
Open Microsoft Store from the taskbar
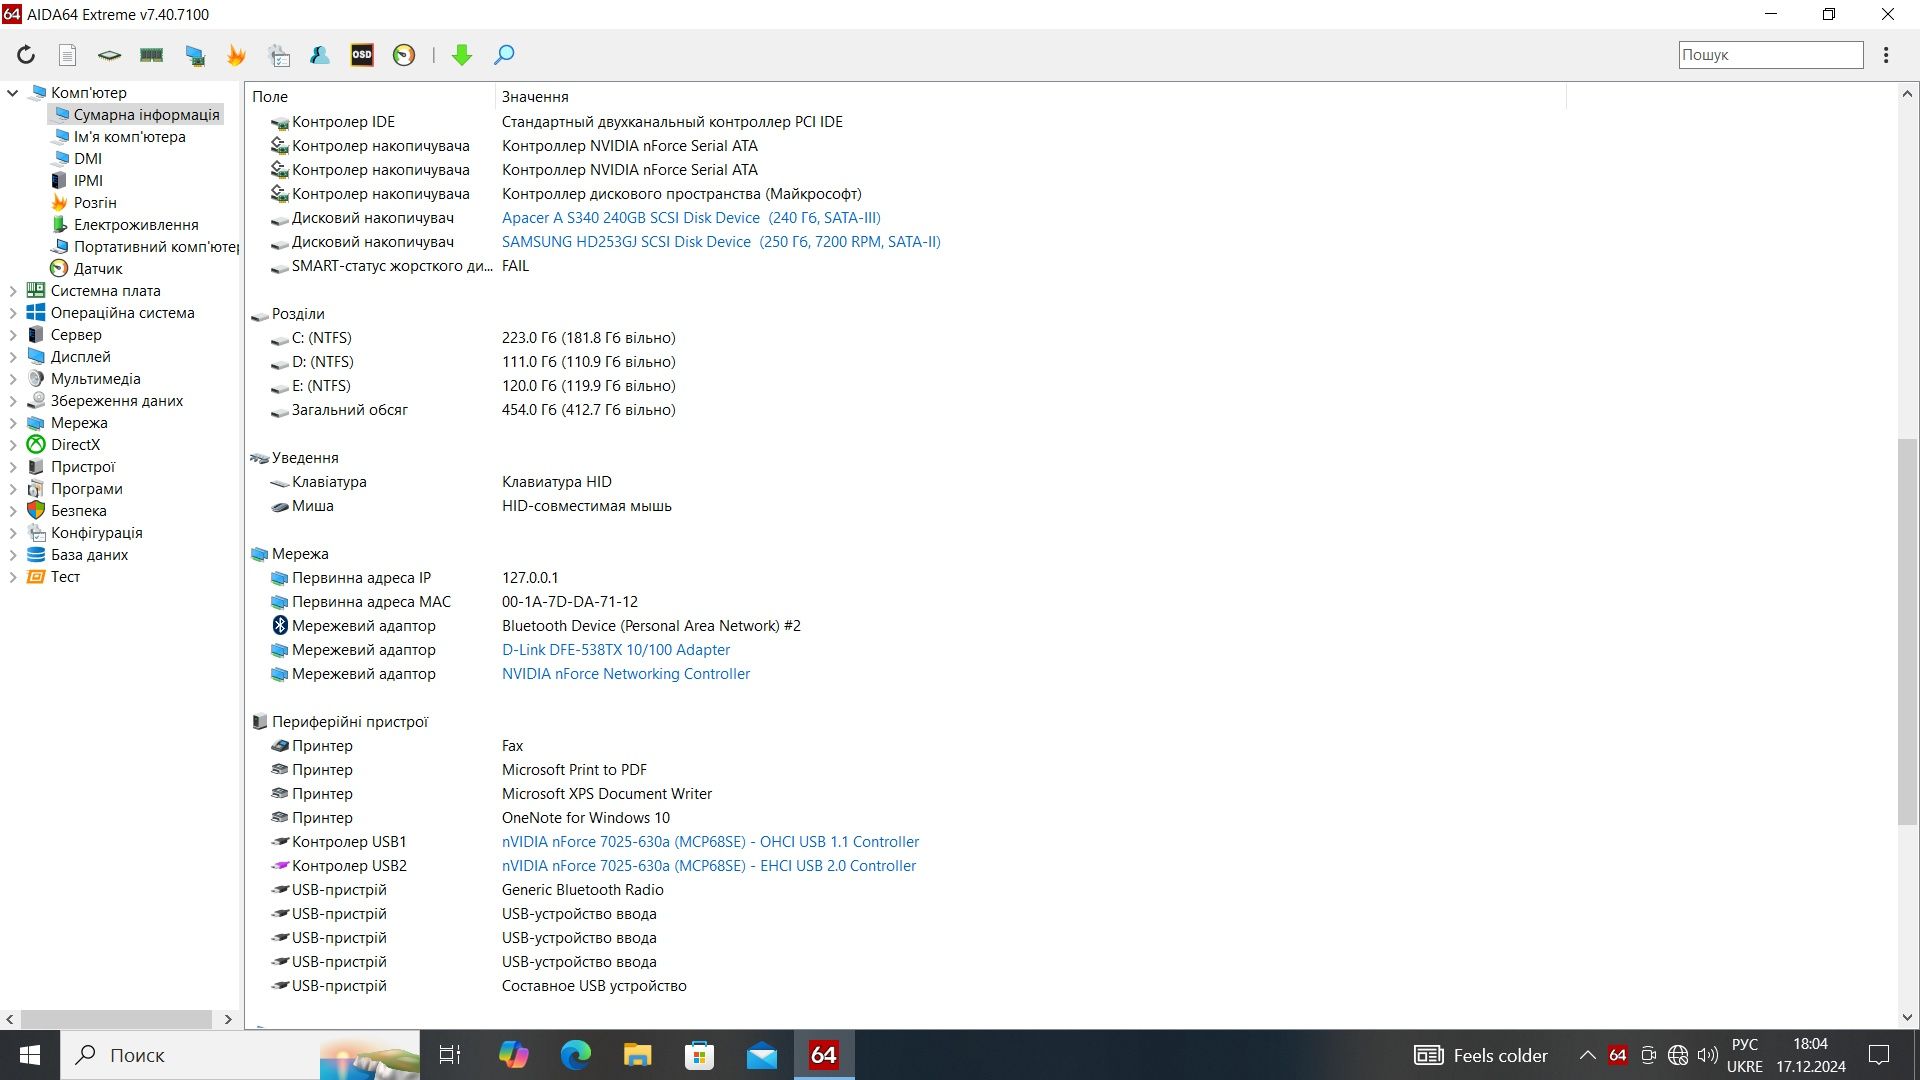coord(700,1055)
